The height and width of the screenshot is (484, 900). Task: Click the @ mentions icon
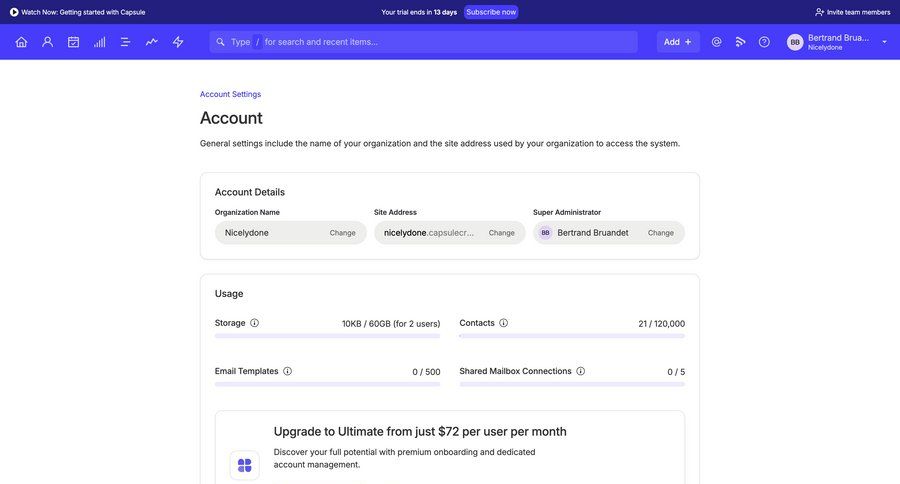(x=716, y=42)
